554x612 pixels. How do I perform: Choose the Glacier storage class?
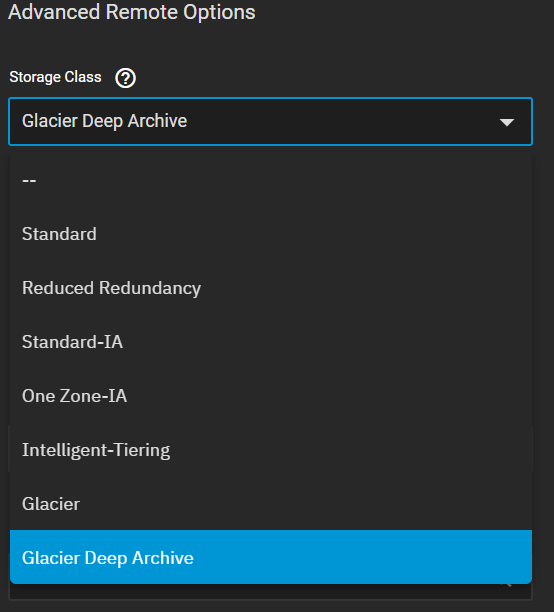click(x=271, y=503)
